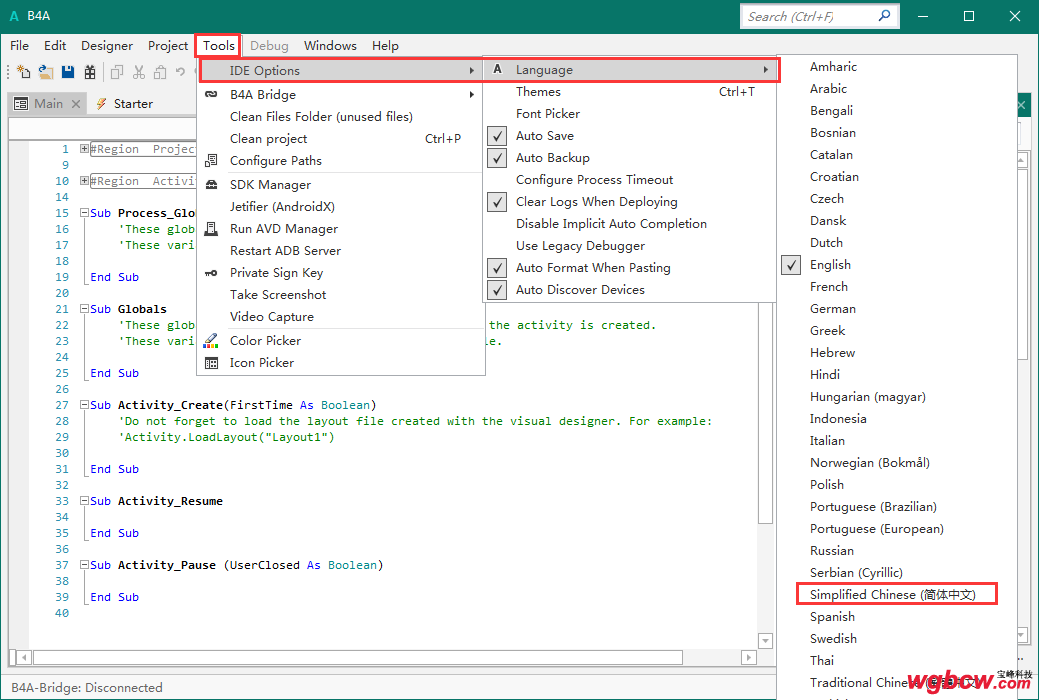The height and width of the screenshot is (700, 1039).
Task: Click the B4A logo in the title bar
Action: (15, 16)
